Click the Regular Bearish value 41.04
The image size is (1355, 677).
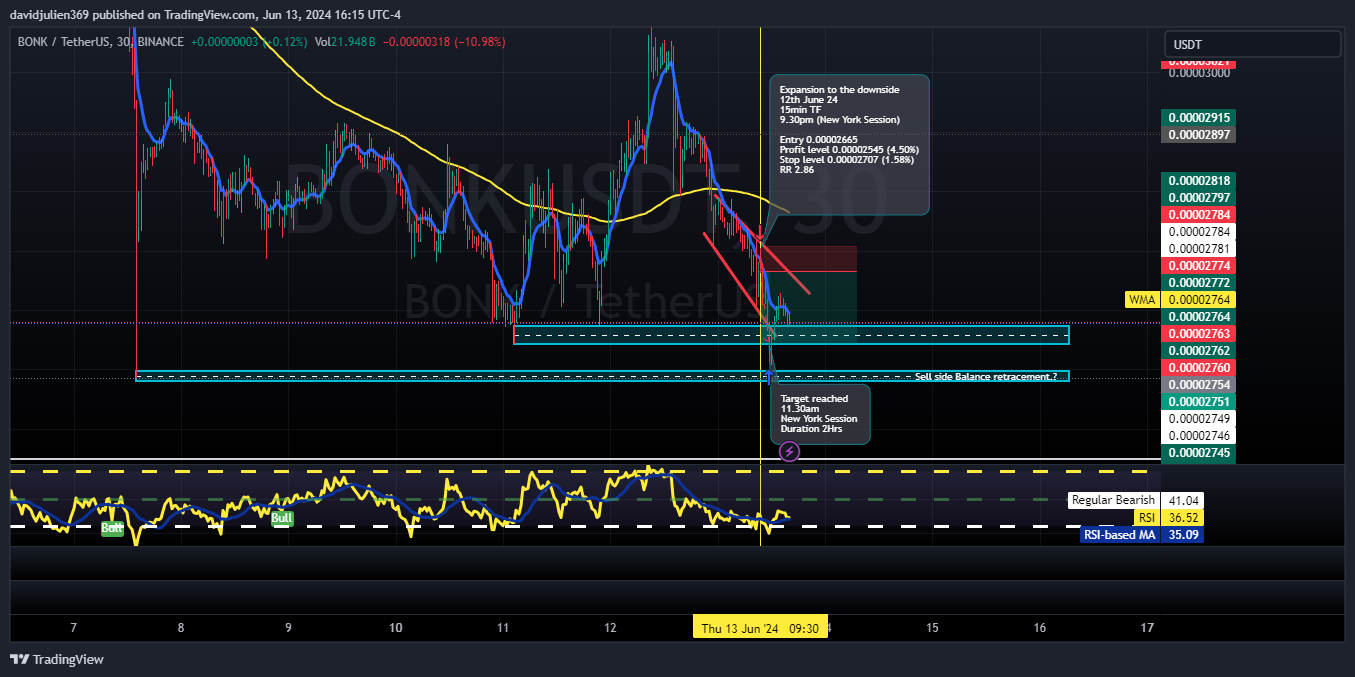click(x=1184, y=500)
